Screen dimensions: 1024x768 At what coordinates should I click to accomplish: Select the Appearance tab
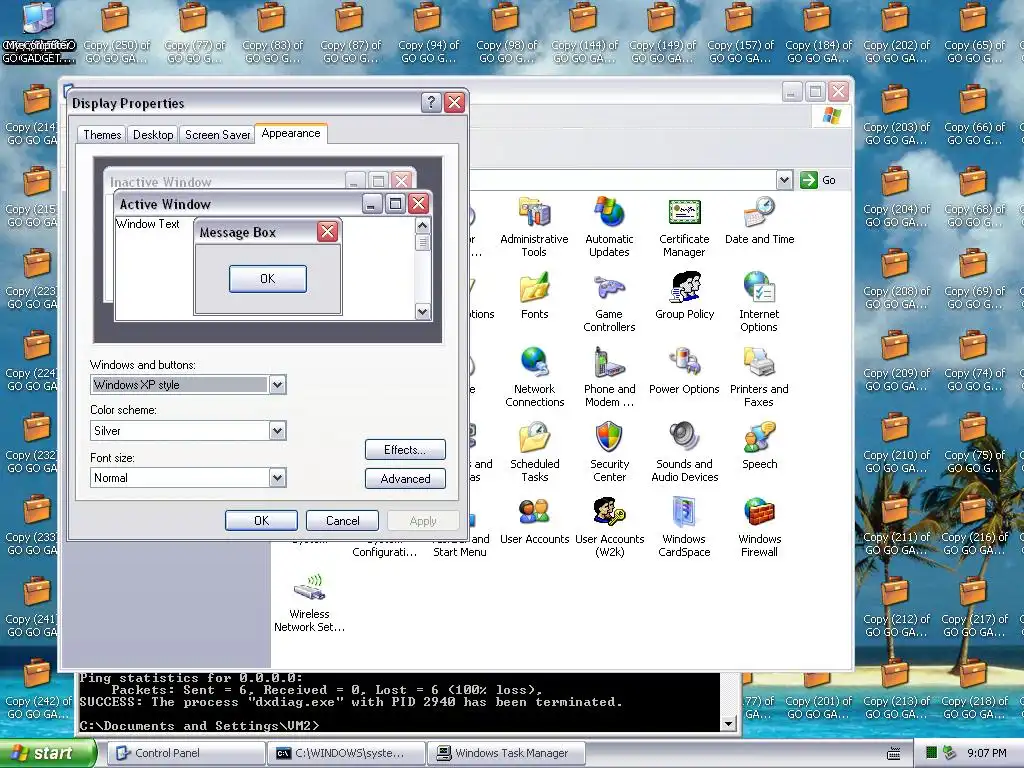[x=291, y=133]
